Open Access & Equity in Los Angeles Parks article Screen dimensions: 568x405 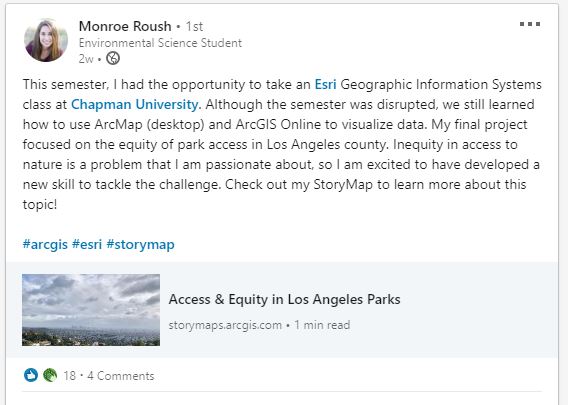(x=284, y=300)
